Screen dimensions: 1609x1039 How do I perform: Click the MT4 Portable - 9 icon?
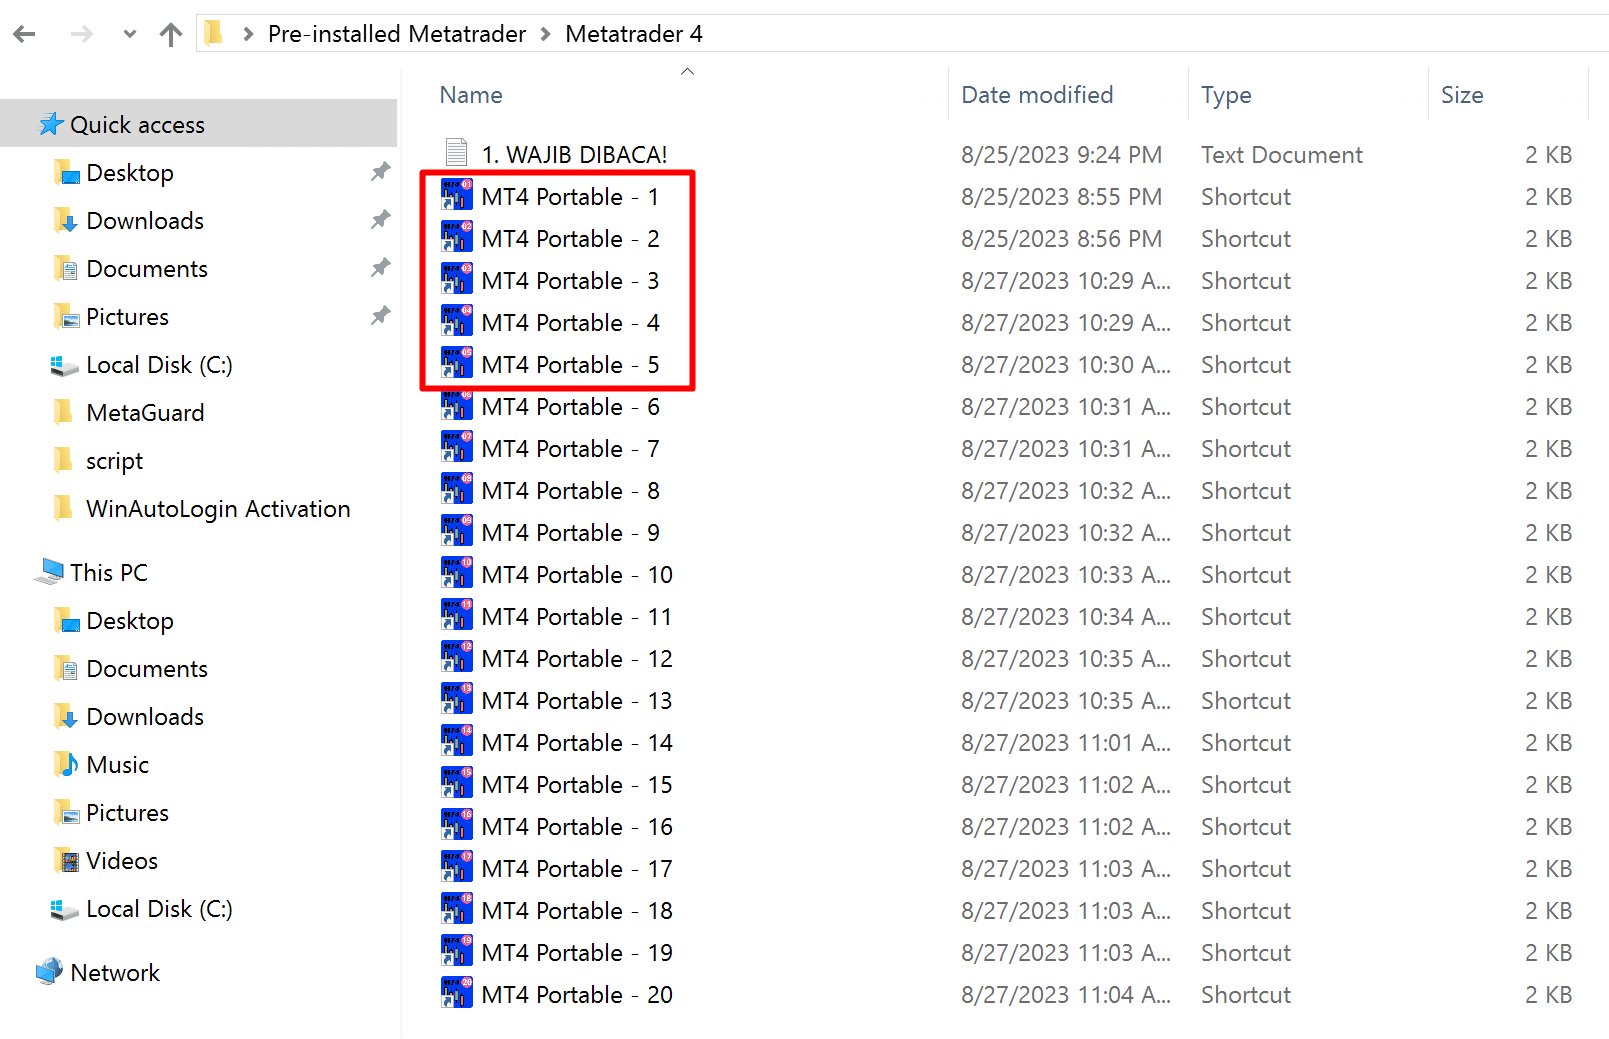pyautogui.click(x=457, y=531)
